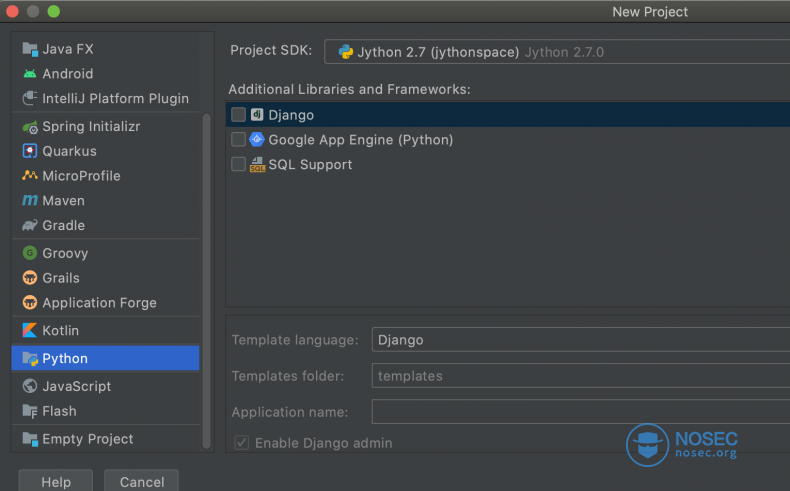Screen dimensions: 790x491
Task: Click the project type list scrollbar
Action: pos(207,280)
